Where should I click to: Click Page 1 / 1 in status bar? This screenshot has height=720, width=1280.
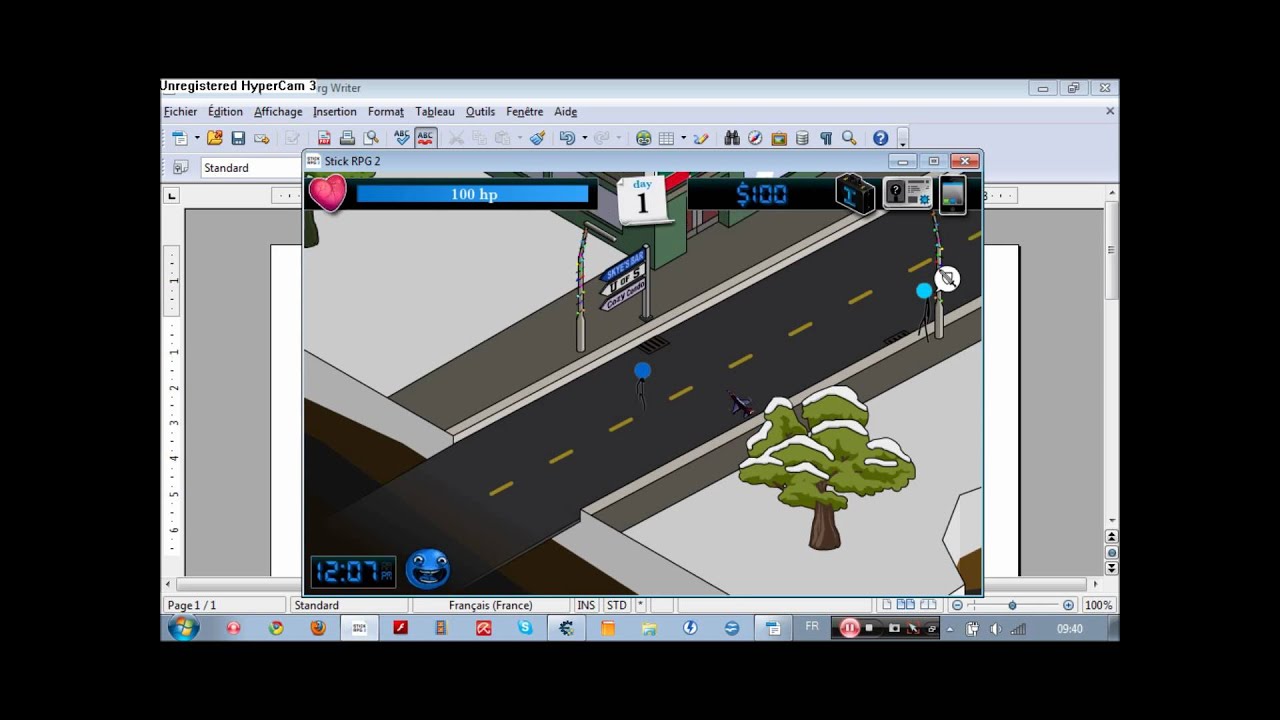(224, 605)
